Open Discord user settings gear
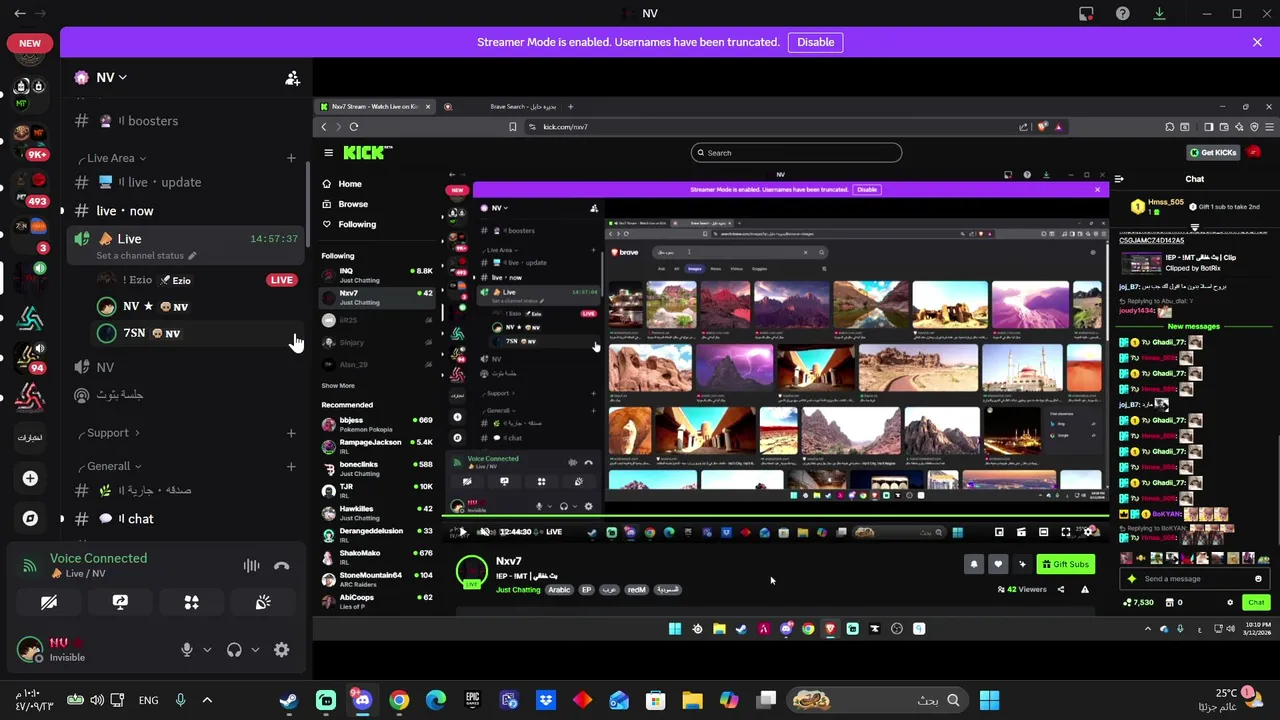 pyautogui.click(x=282, y=649)
